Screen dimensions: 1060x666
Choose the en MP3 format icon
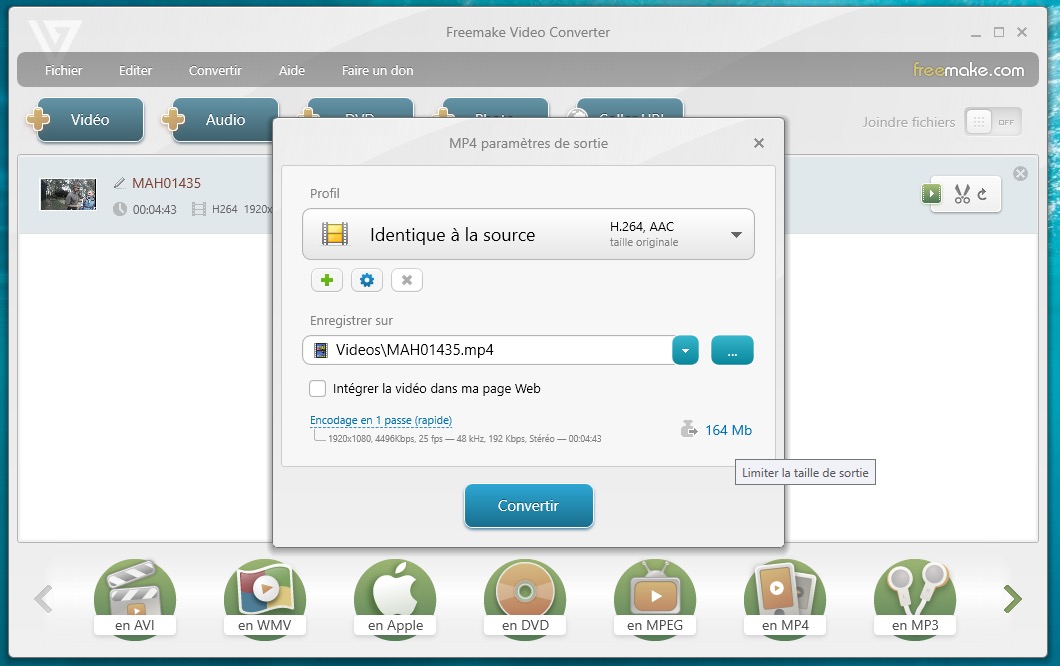[915, 597]
